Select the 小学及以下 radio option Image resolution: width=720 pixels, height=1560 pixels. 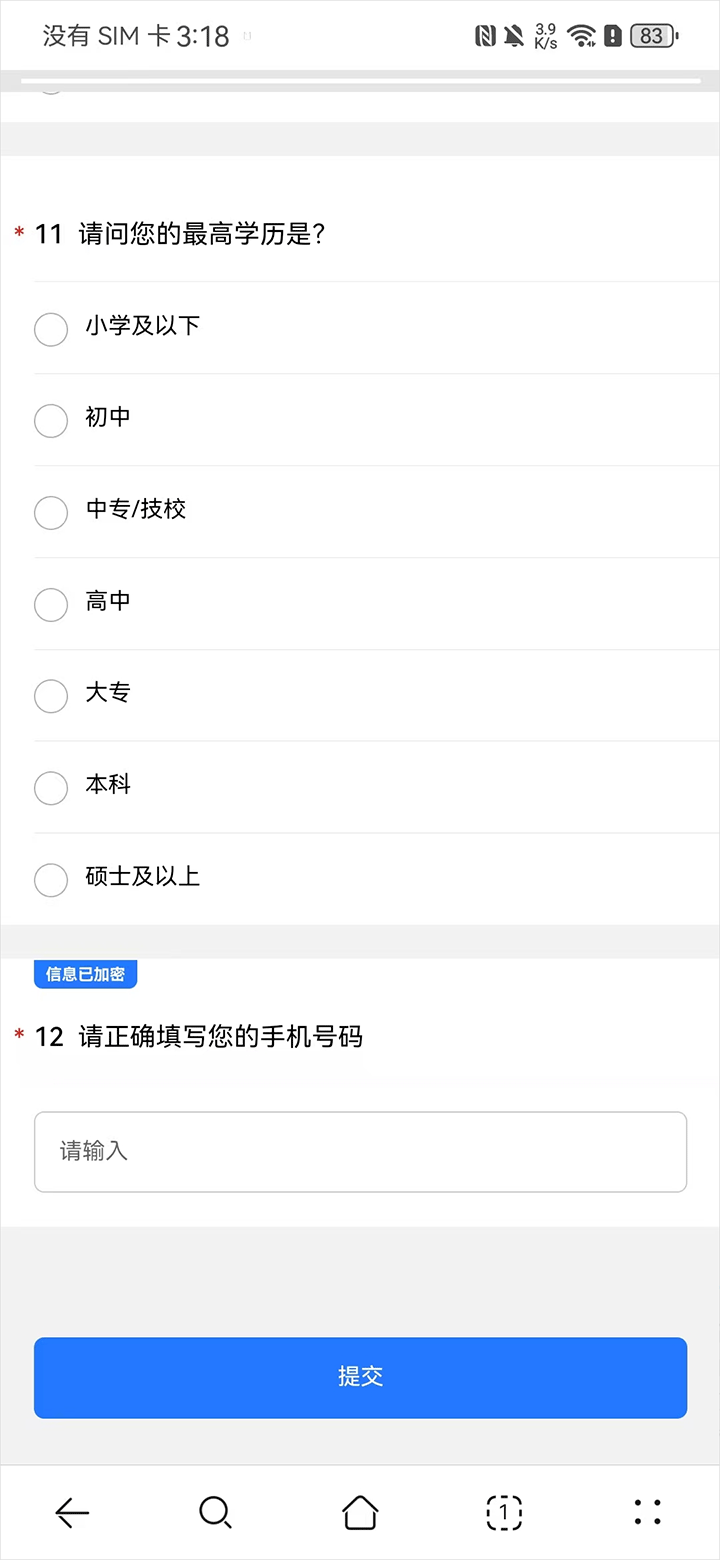click(x=51, y=329)
